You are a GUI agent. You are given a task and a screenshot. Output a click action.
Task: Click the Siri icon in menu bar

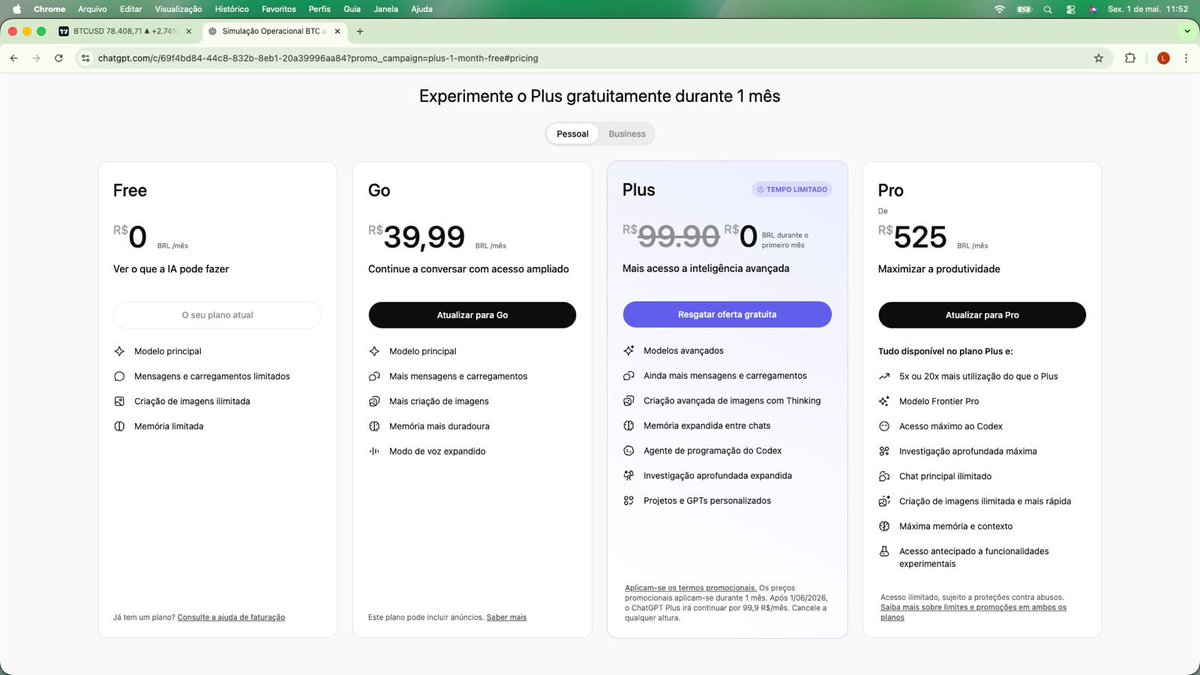[1094, 9]
